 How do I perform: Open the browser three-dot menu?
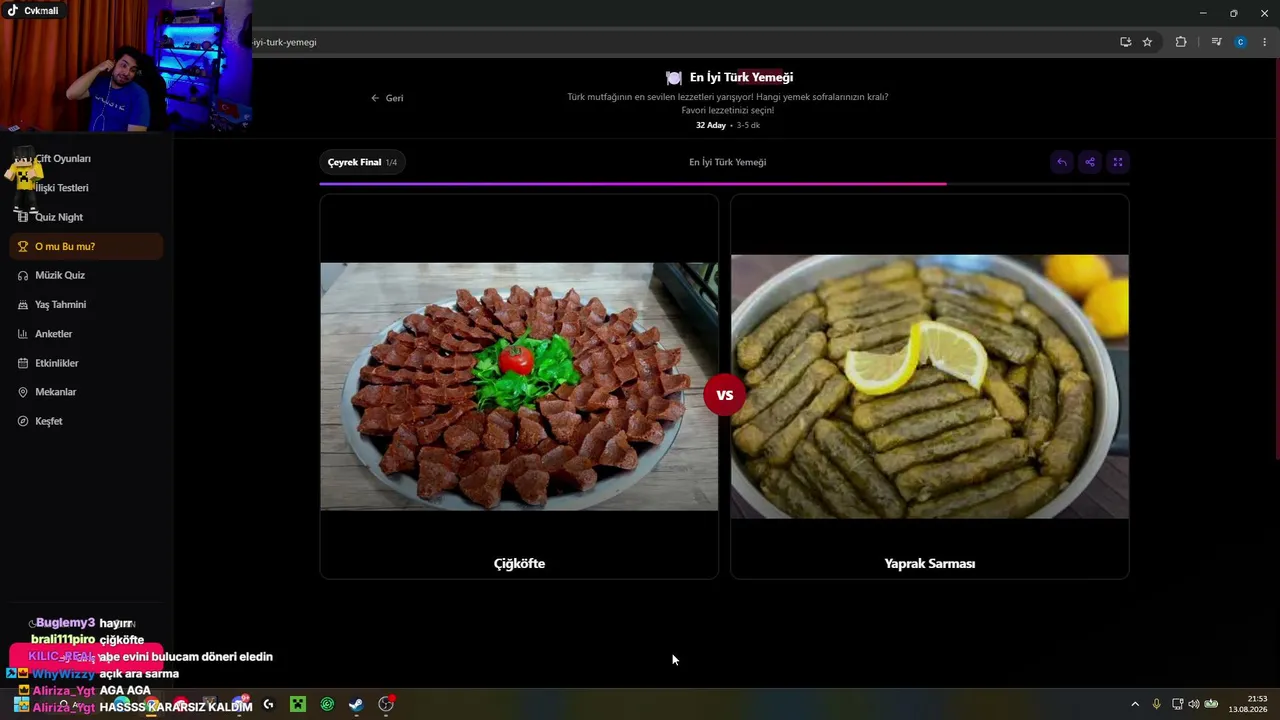pos(1265,42)
